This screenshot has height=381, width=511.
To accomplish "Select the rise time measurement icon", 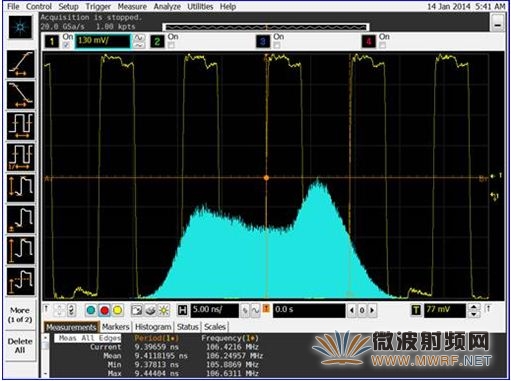I will (x=21, y=64).
